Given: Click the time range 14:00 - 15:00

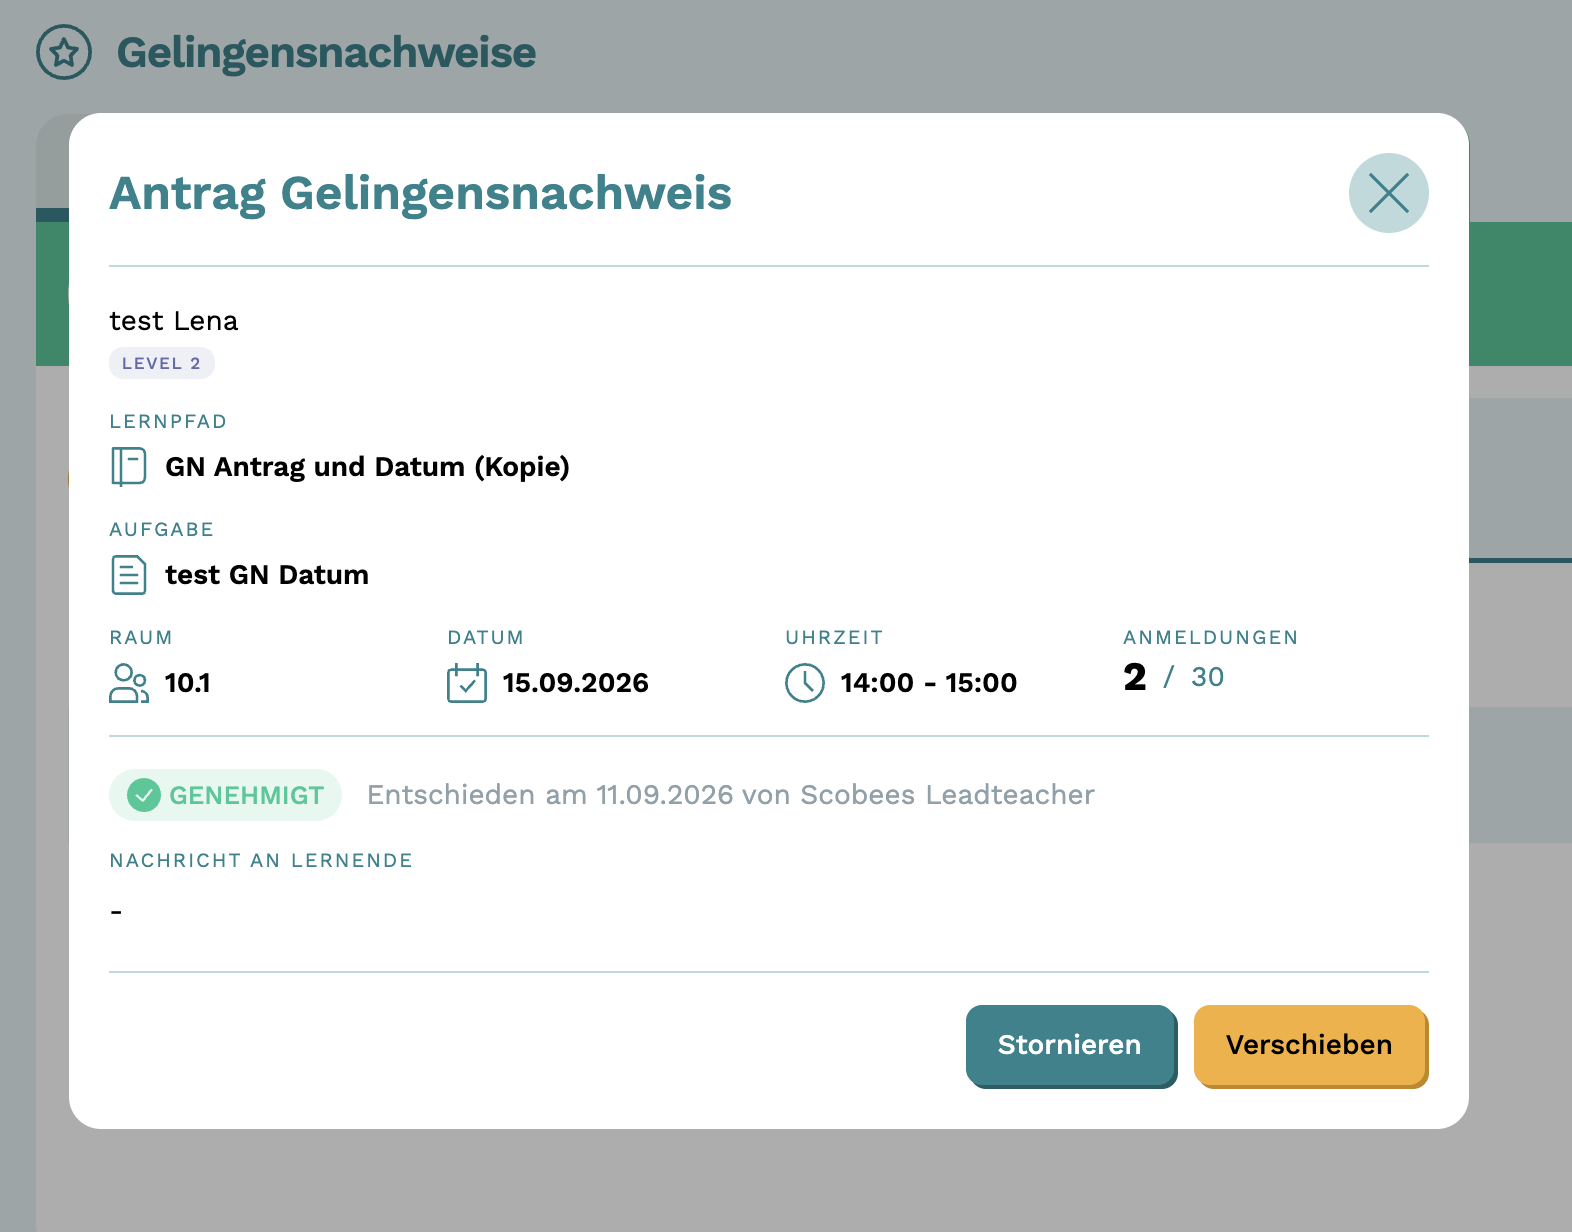Looking at the screenshot, I should 928,683.
